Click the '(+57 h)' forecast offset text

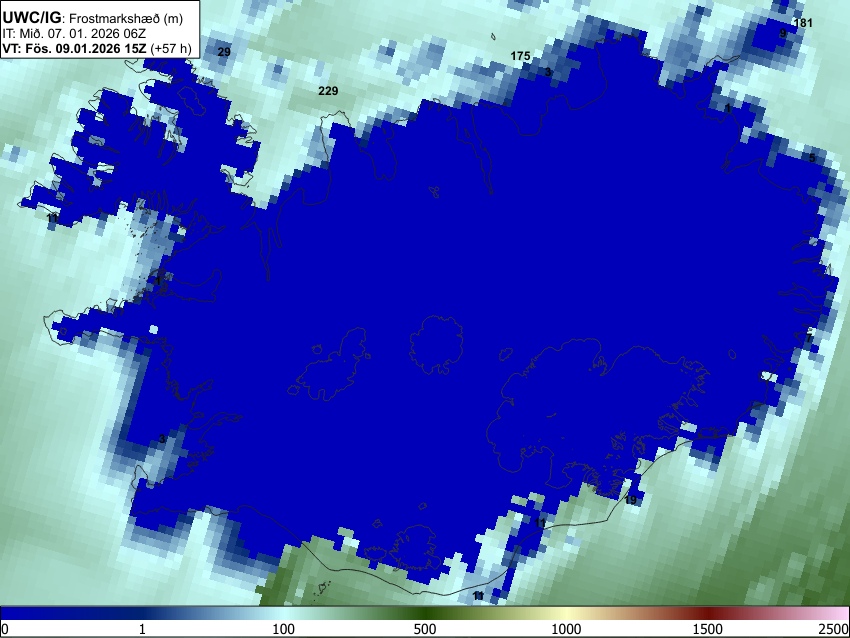pos(171,48)
